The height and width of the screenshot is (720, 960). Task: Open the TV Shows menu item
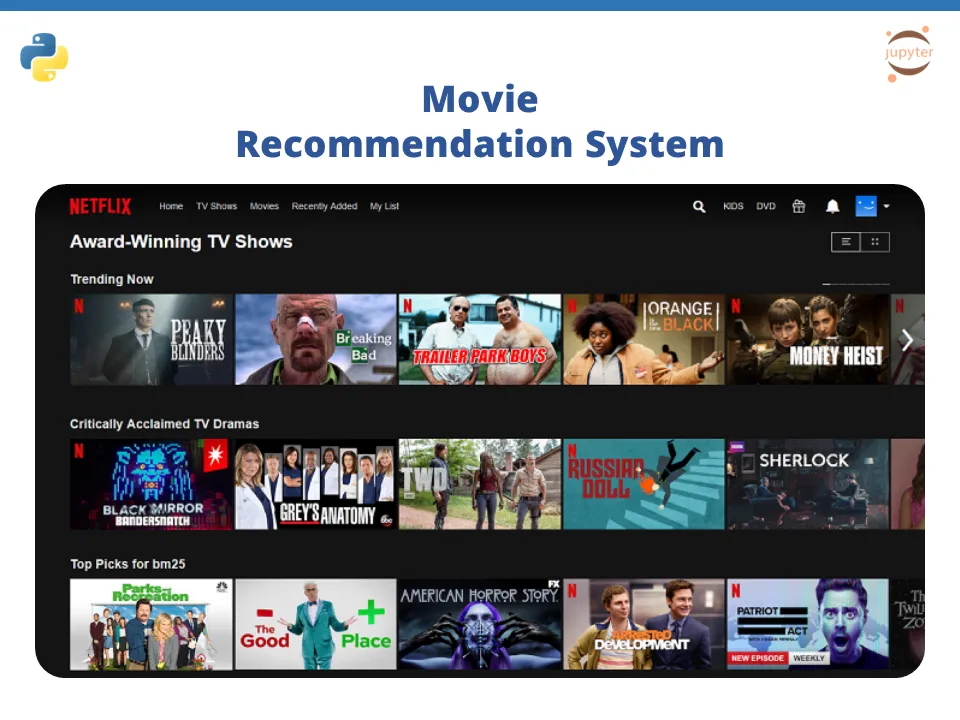point(216,207)
